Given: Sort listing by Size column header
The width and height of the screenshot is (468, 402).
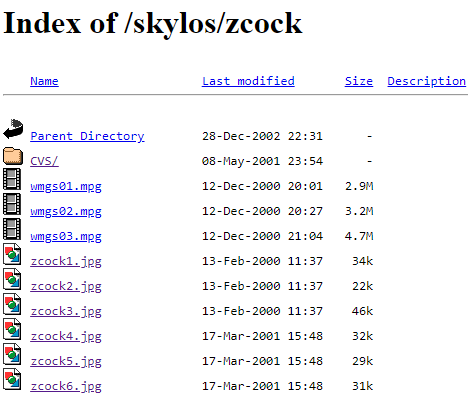Looking at the screenshot, I should tap(359, 81).
